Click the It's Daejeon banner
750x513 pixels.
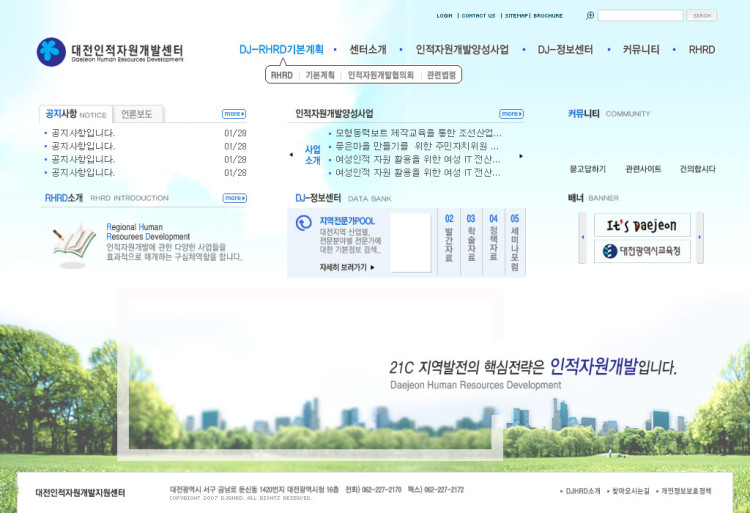click(642, 225)
